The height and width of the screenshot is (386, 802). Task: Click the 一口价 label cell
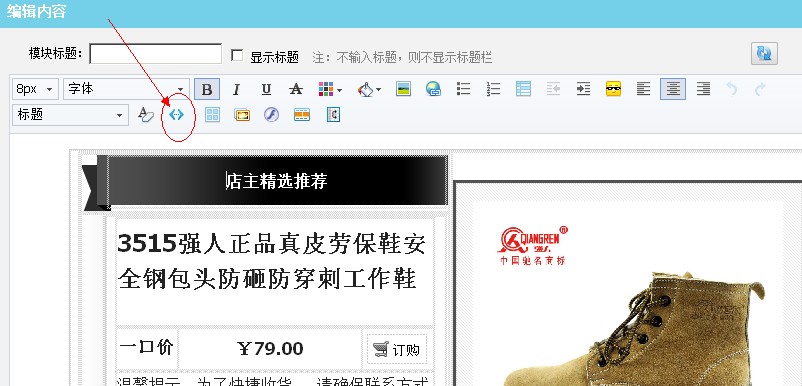pyautogui.click(x=147, y=348)
